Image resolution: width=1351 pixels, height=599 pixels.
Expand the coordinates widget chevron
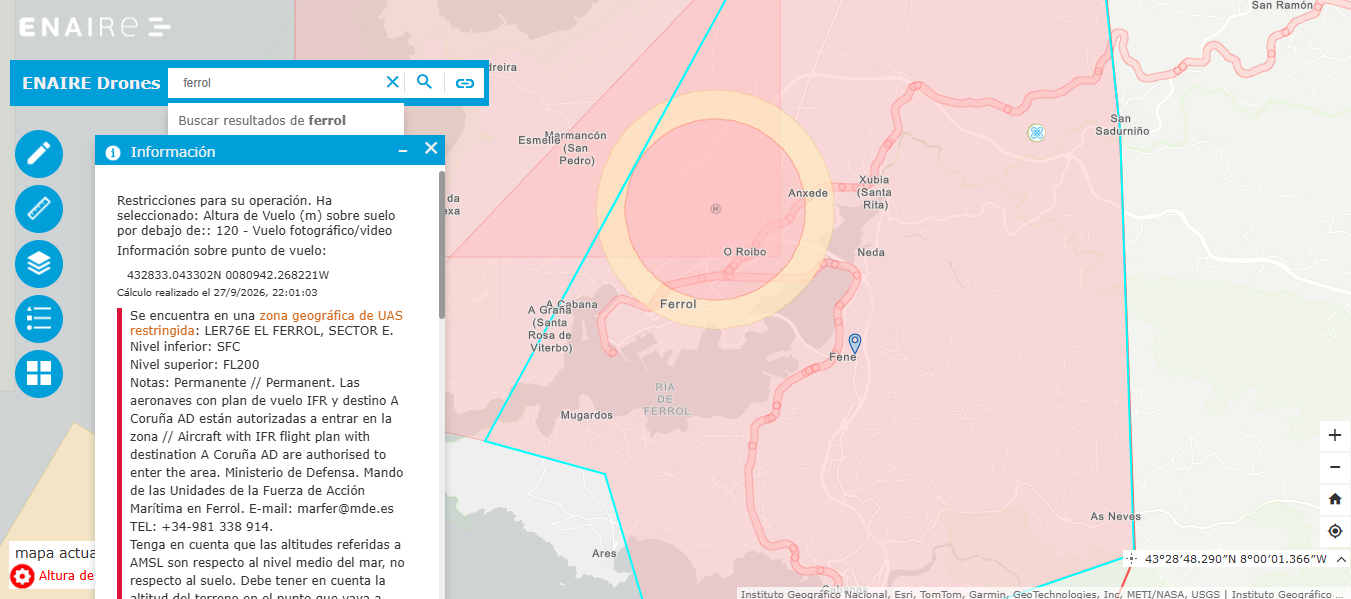coord(1341,559)
